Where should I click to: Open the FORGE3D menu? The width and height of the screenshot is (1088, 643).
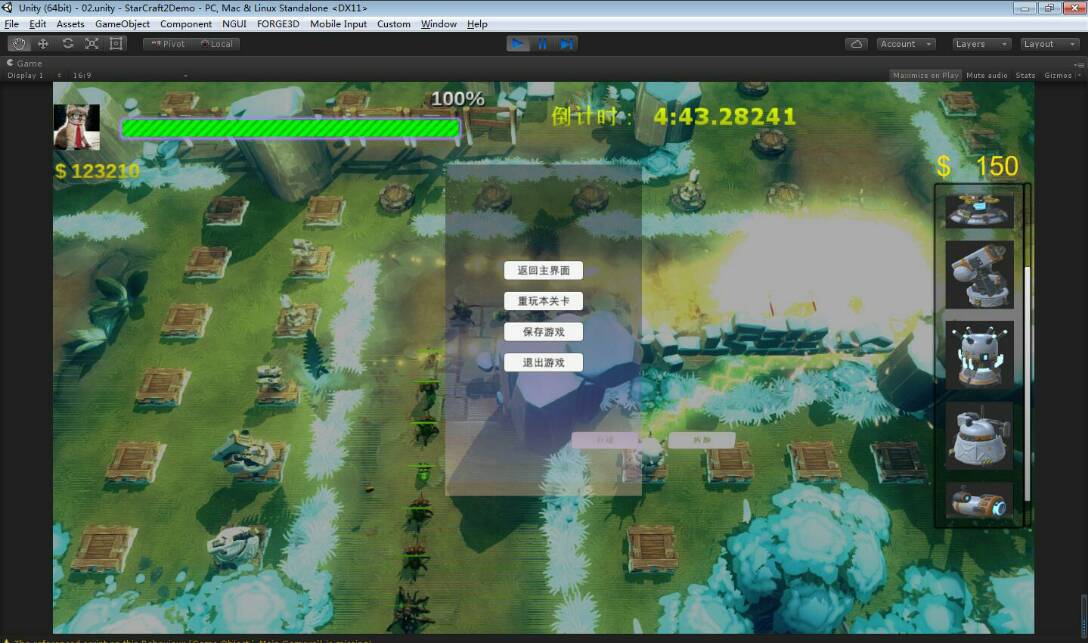[x=278, y=24]
